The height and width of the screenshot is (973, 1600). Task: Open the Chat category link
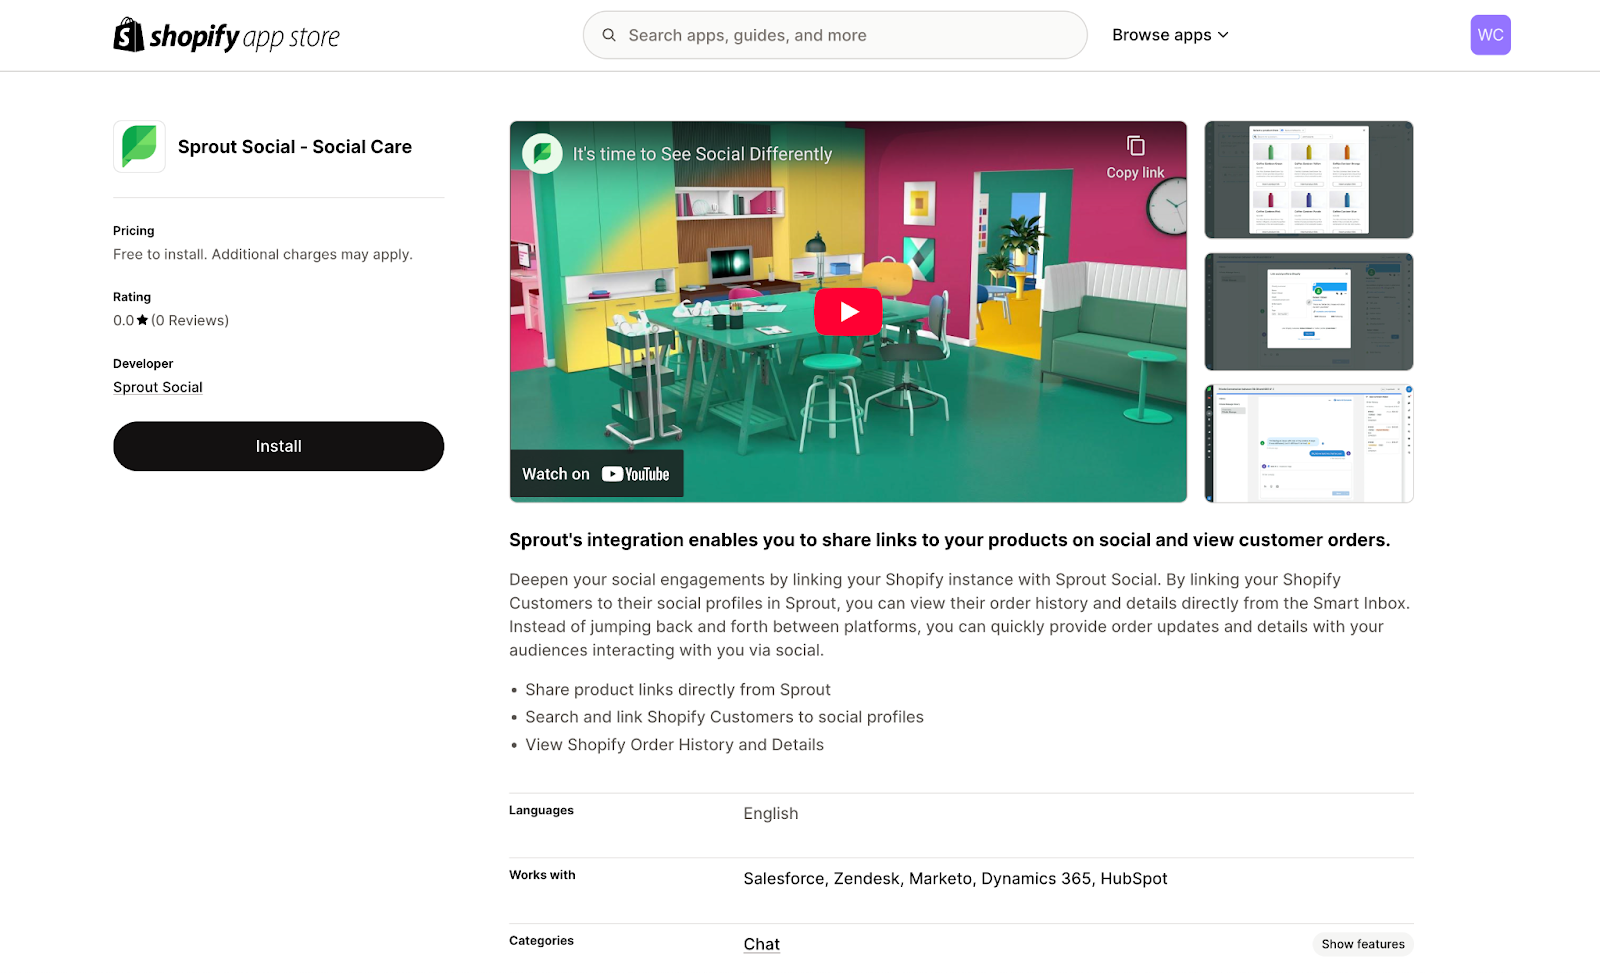(761, 944)
